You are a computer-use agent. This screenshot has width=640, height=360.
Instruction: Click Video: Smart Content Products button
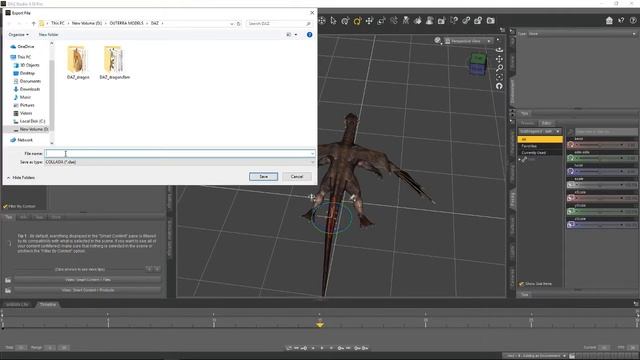pyautogui.click(x=87, y=290)
